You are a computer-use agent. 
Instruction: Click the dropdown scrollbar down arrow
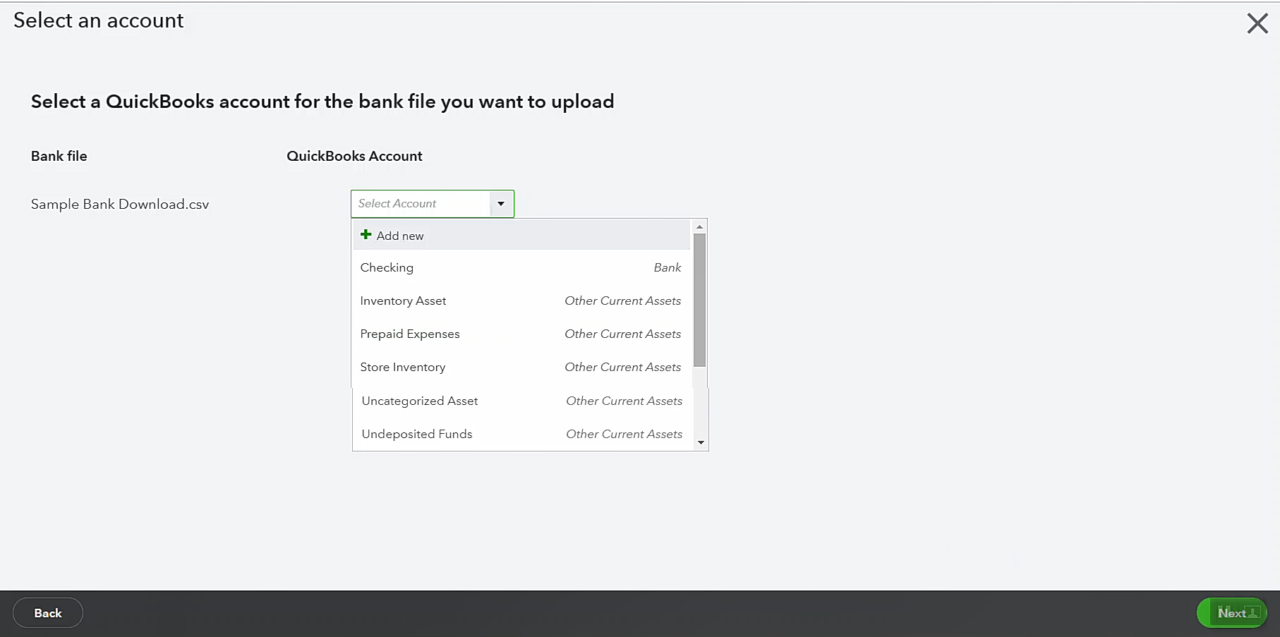pos(699,442)
